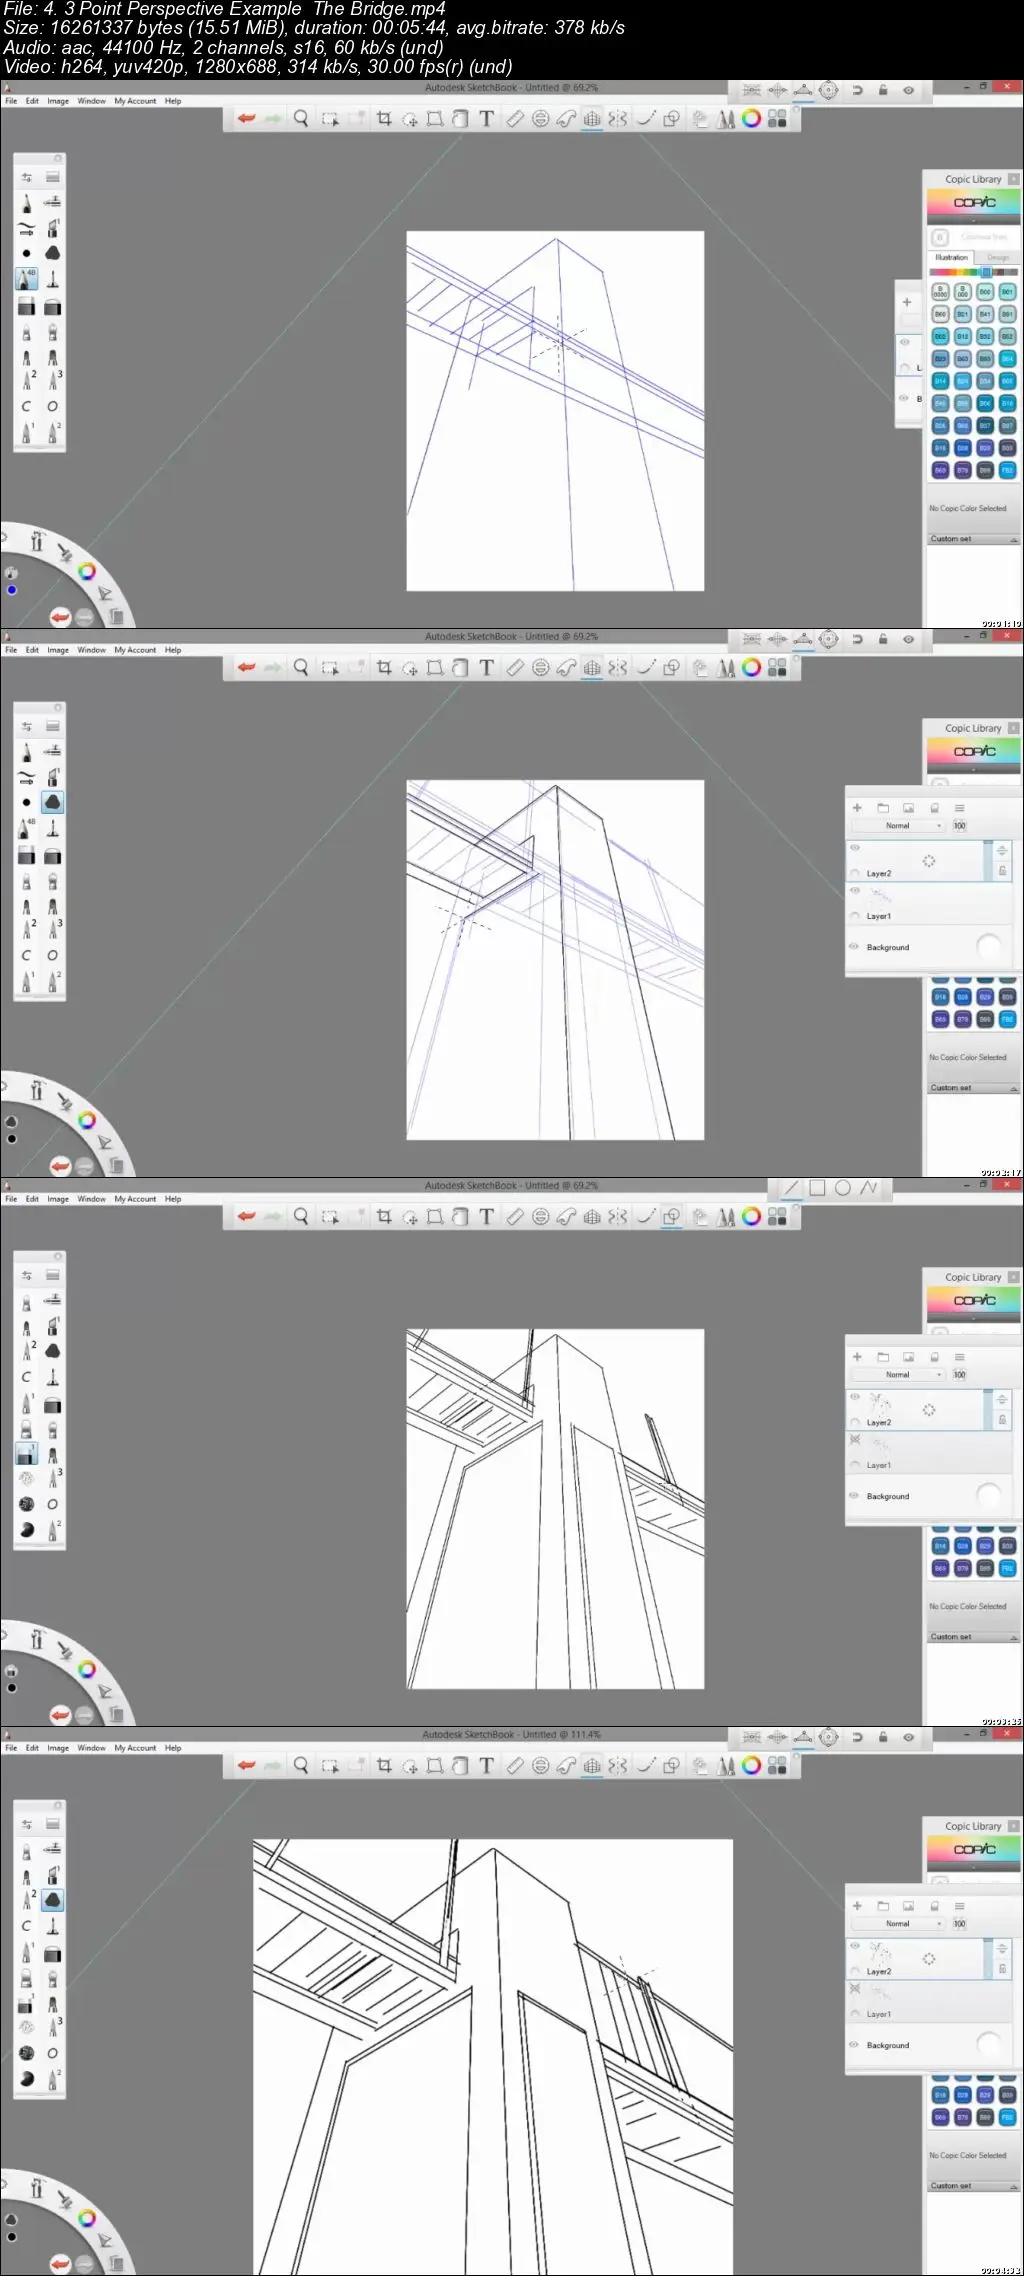Turn on Steady Stroke in second frame toolbar
1024x2276 pixels.
[646, 668]
